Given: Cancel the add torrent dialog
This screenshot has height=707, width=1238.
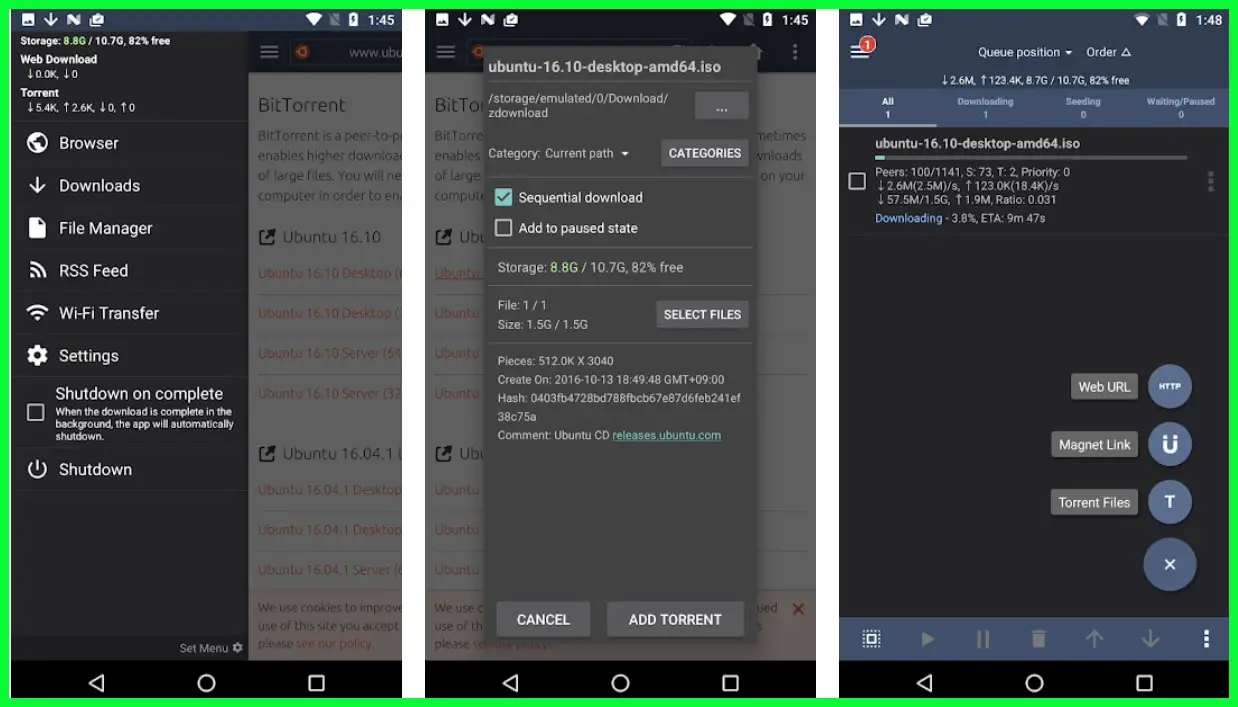Looking at the screenshot, I should coord(543,620).
